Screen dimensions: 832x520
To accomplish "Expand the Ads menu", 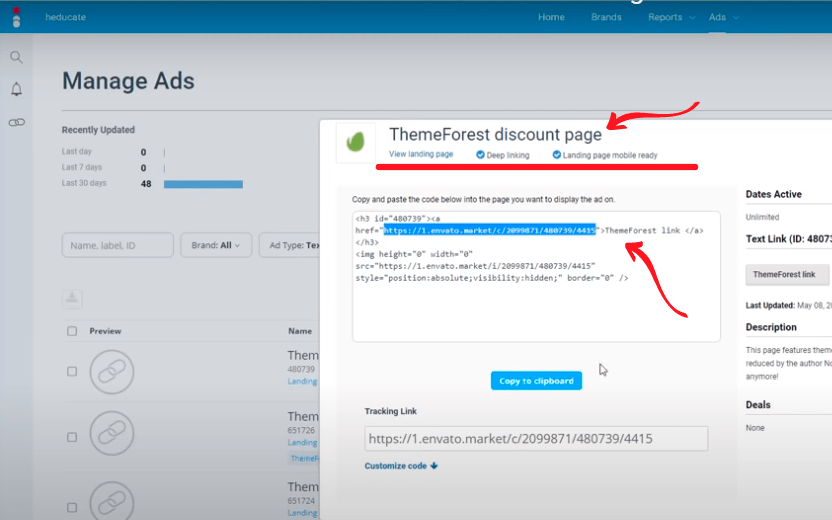I will click(723, 17).
